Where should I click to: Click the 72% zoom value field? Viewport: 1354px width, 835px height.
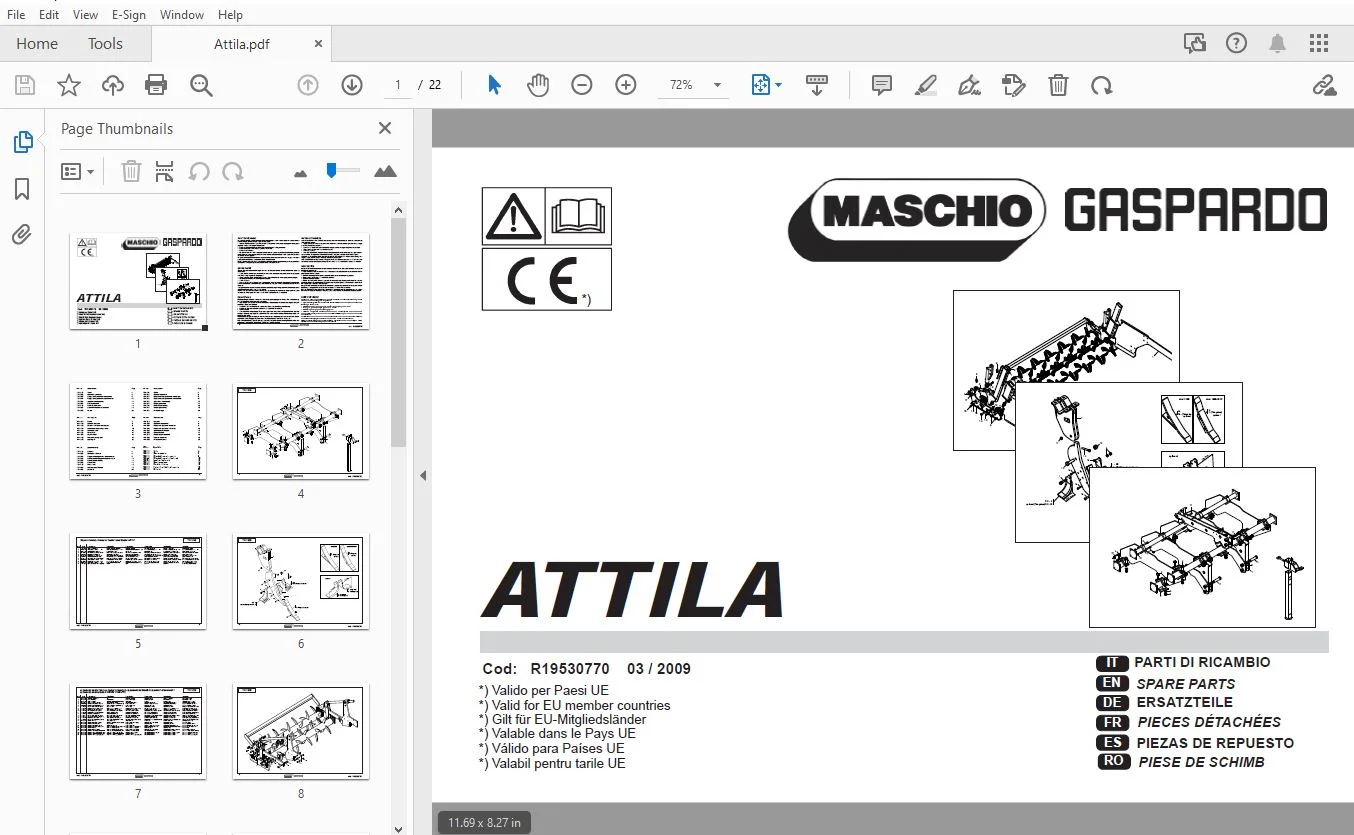[682, 85]
